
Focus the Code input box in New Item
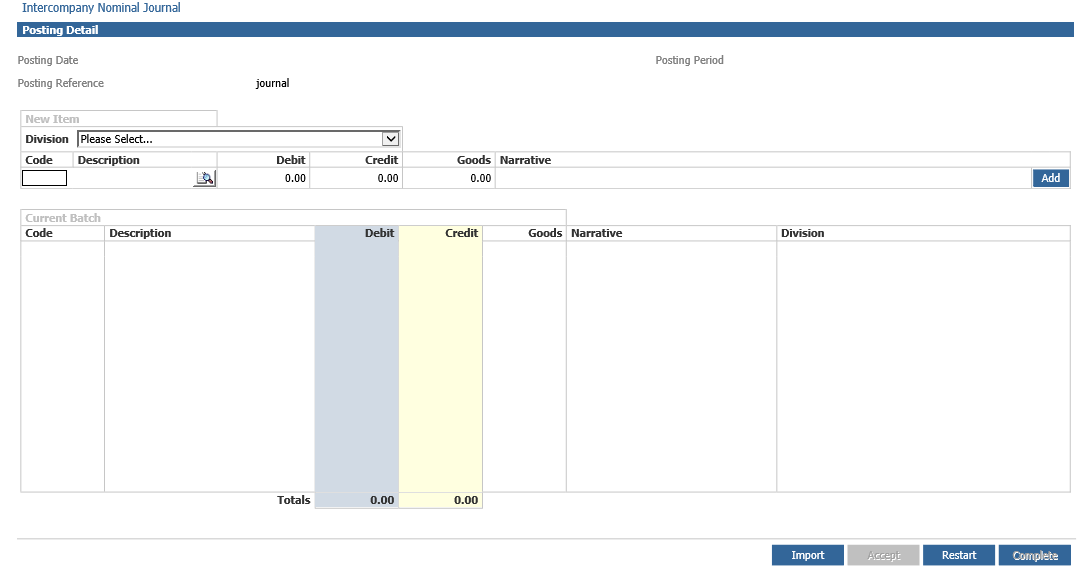point(44,178)
